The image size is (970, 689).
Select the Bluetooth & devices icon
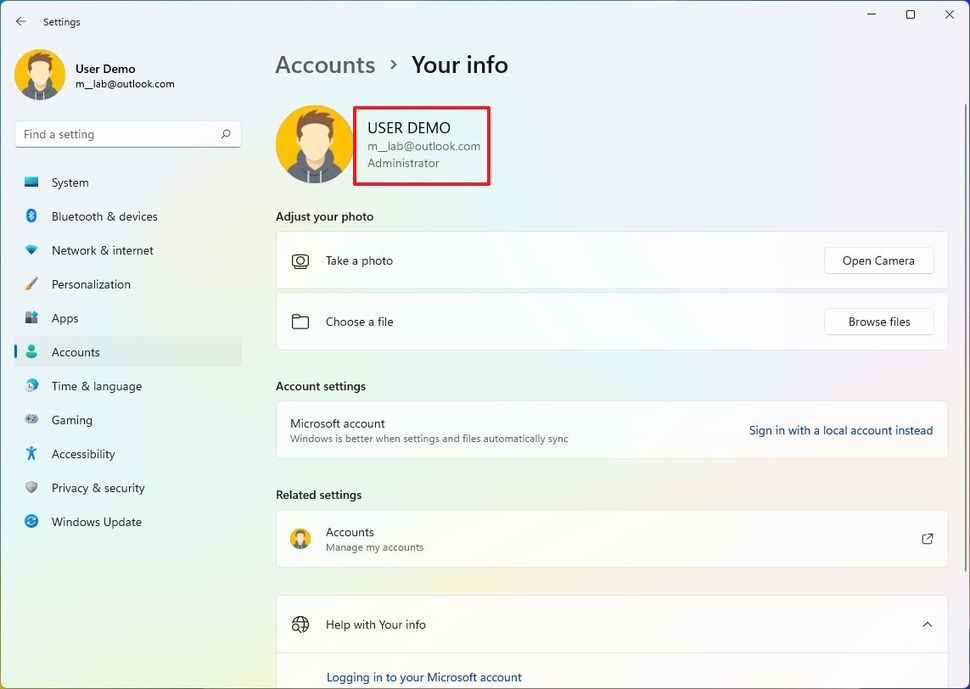pyautogui.click(x=32, y=217)
